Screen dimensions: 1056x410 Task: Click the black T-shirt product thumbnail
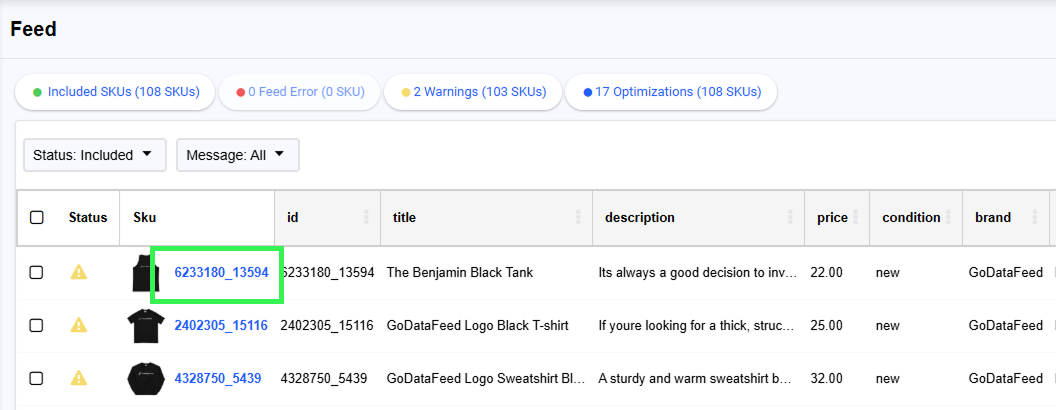145,325
